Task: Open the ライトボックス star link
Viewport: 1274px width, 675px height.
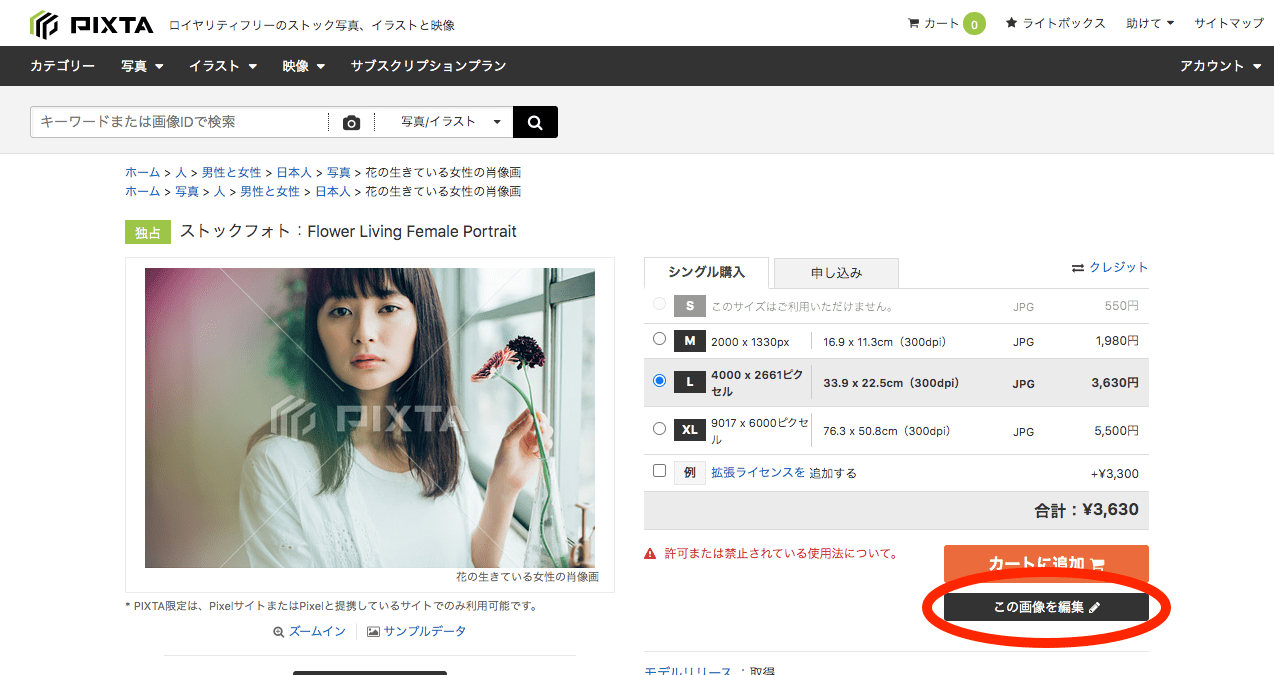Action: pyautogui.click(x=1055, y=23)
